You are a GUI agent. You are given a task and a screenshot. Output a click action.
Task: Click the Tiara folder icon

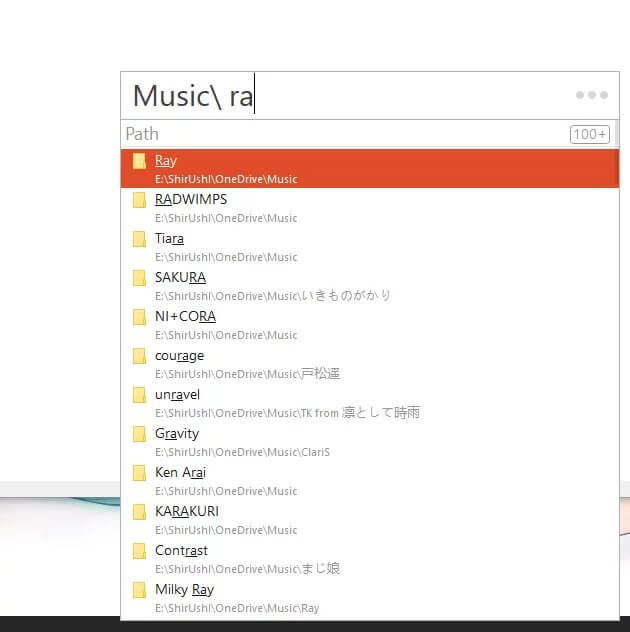(x=139, y=239)
